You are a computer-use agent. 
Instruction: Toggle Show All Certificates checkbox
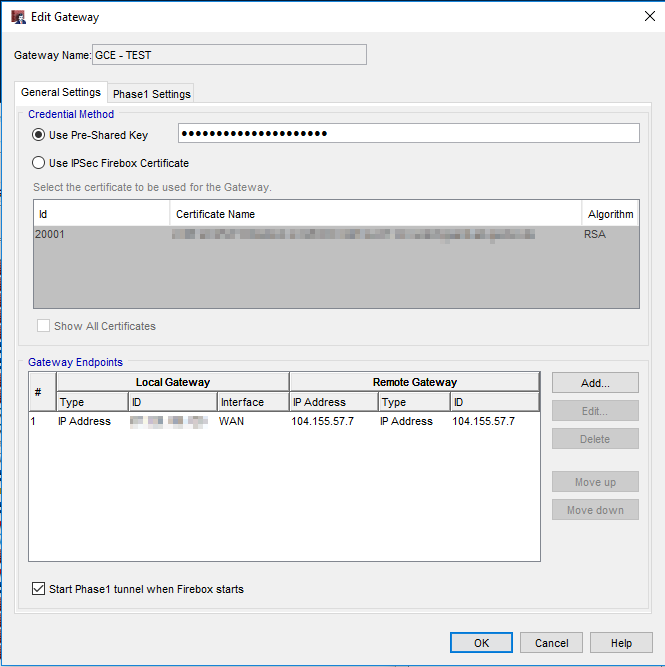43,326
